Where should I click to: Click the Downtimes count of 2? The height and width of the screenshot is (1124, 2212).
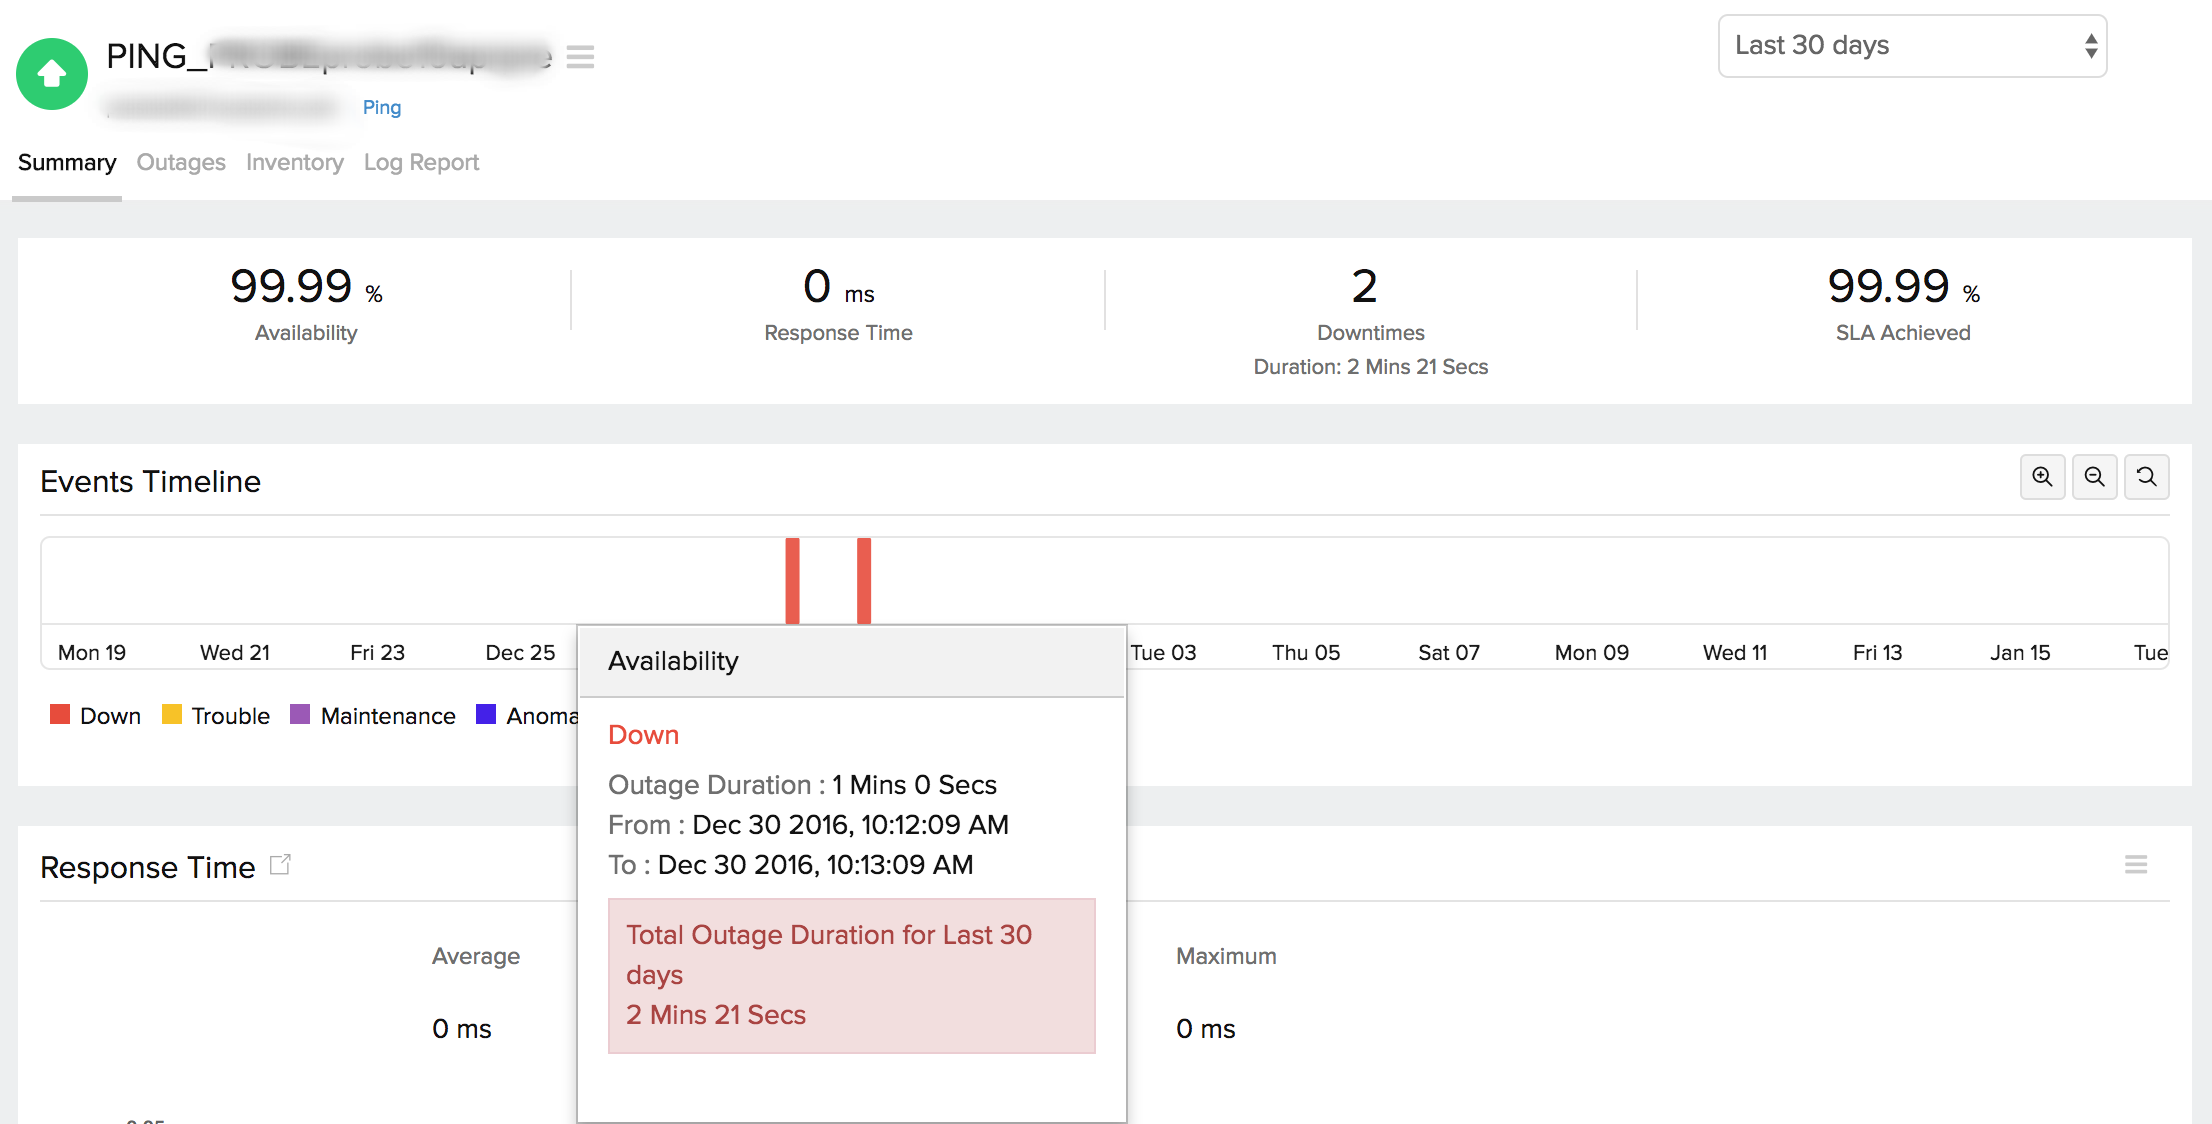pyautogui.click(x=1365, y=287)
